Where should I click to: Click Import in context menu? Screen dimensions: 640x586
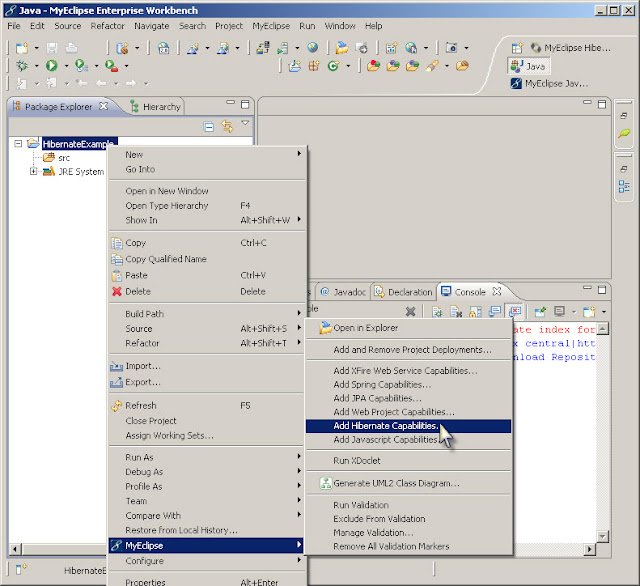[207, 366]
